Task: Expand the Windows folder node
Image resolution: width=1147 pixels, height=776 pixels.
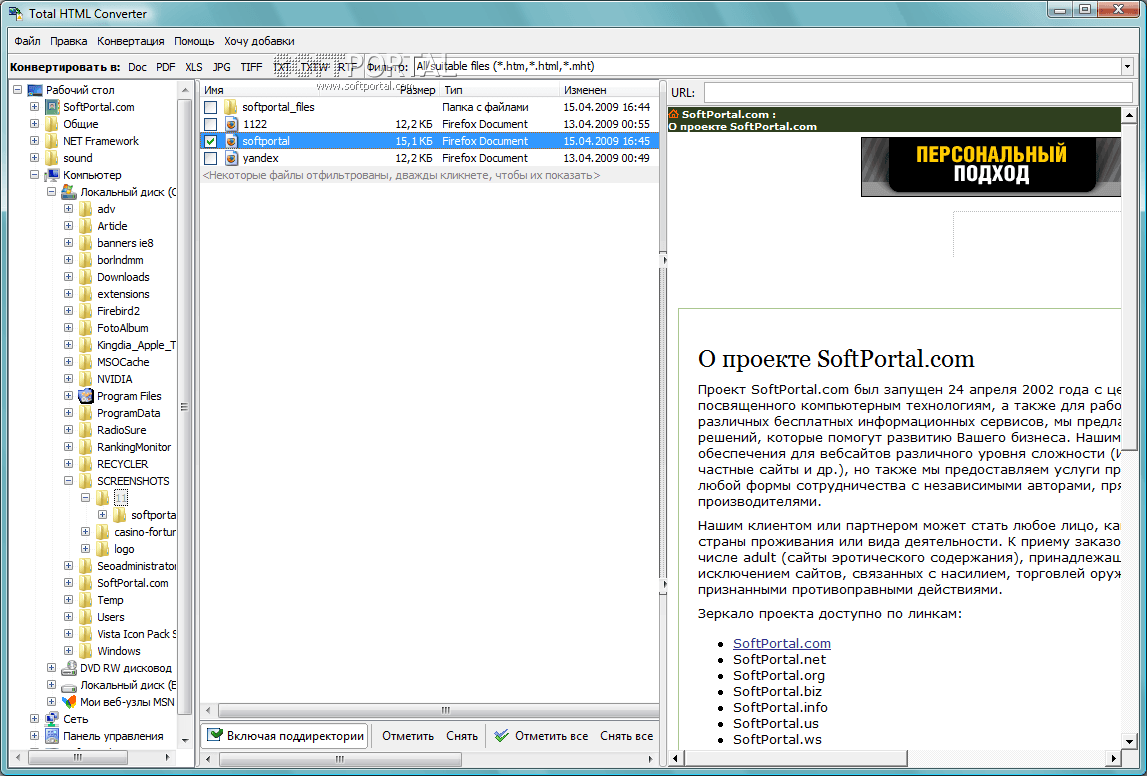Action: (x=68, y=651)
